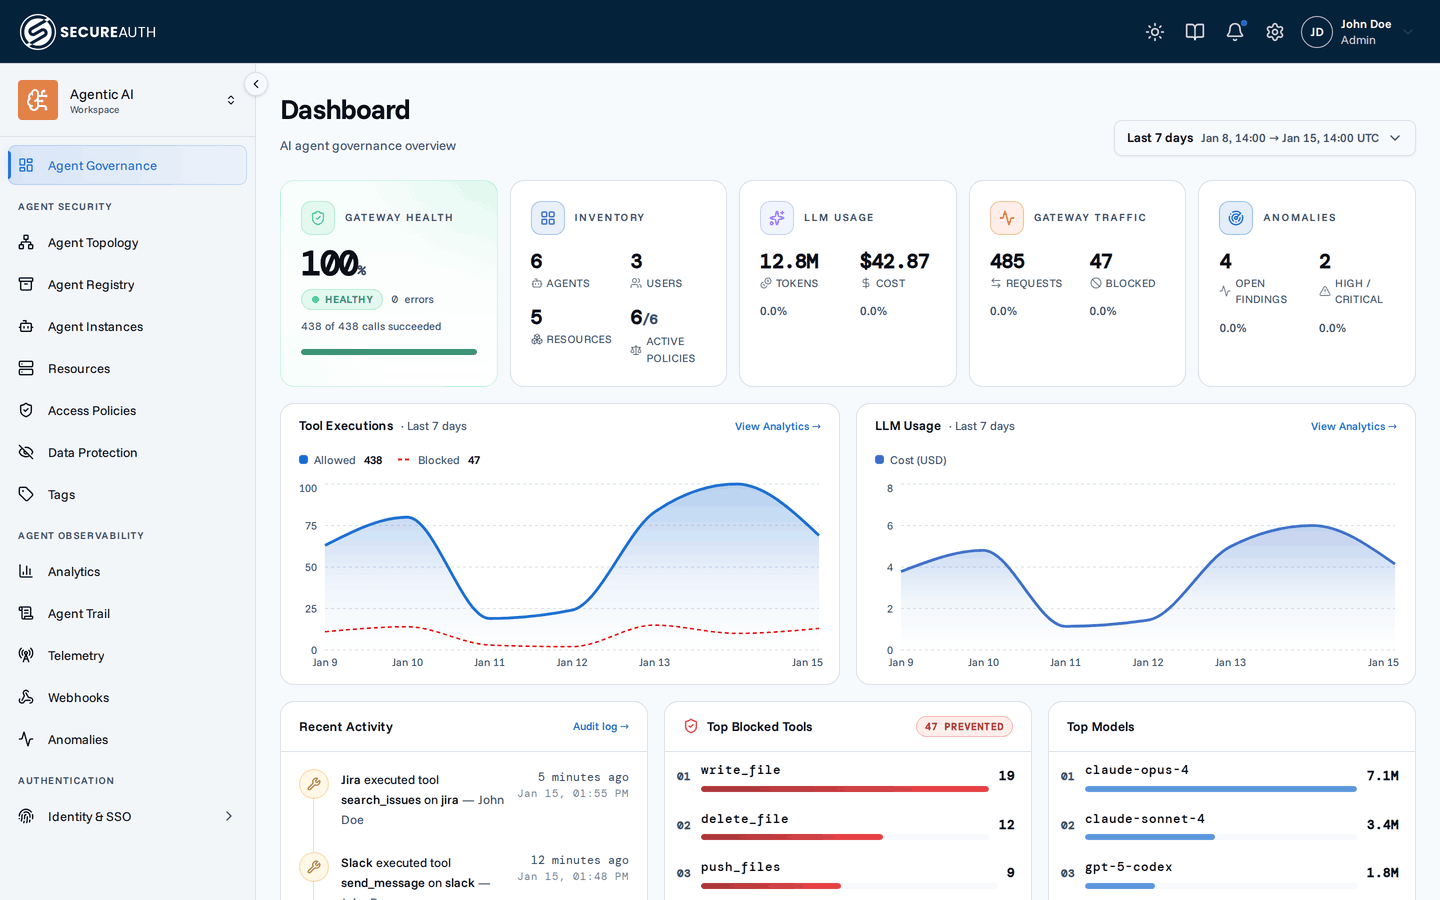Open View Analytics link in LLM Usage
1440x900 pixels.
(1354, 426)
